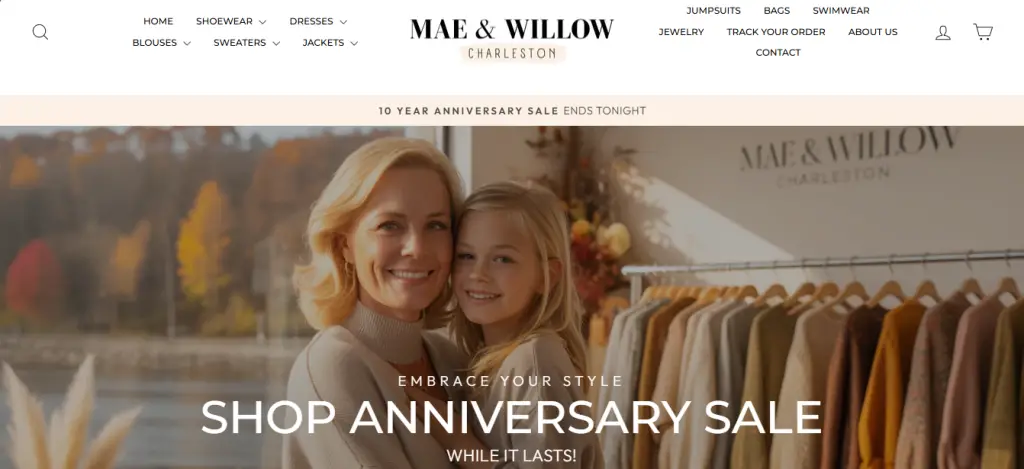Open the Jumpsuits menu item
The height and width of the screenshot is (469, 1024).
[713, 10]
